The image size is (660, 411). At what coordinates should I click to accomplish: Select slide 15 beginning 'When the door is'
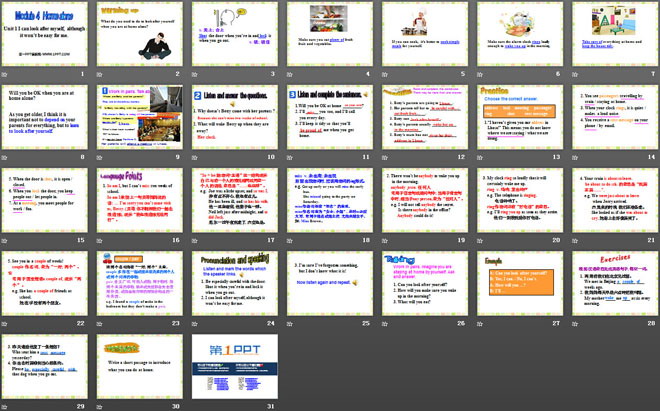click(x=45, y=200)
